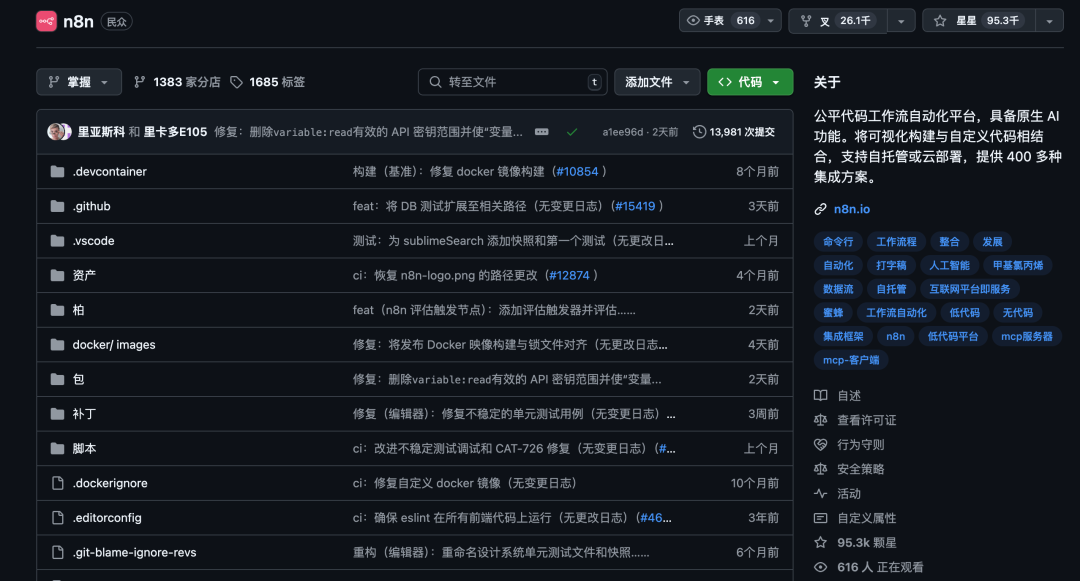This screenshot has height=581, width=1080.
Task: Open pull request #12874 link
Action: pos(569,275)
